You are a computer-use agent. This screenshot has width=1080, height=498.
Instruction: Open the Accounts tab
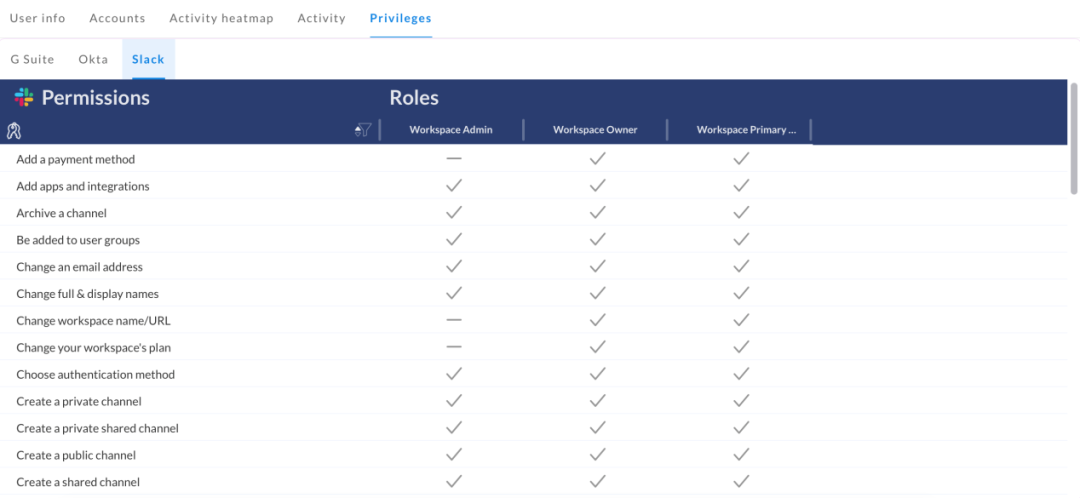[117, 18]
